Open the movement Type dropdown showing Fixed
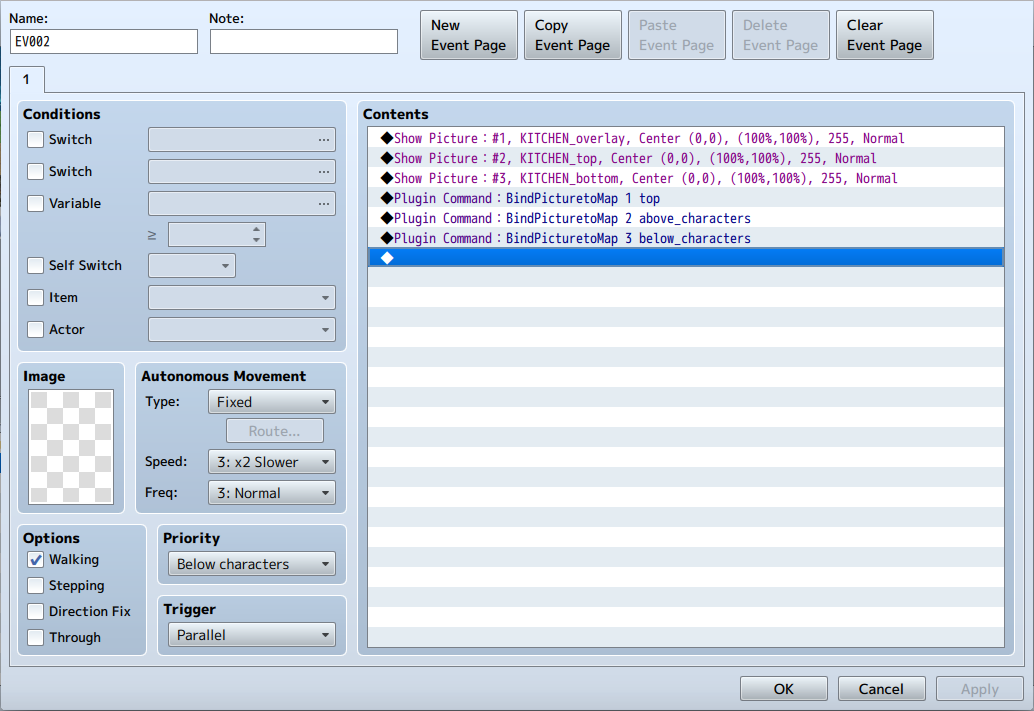Viewport: 1034px width, 711px height. (272, 402)
